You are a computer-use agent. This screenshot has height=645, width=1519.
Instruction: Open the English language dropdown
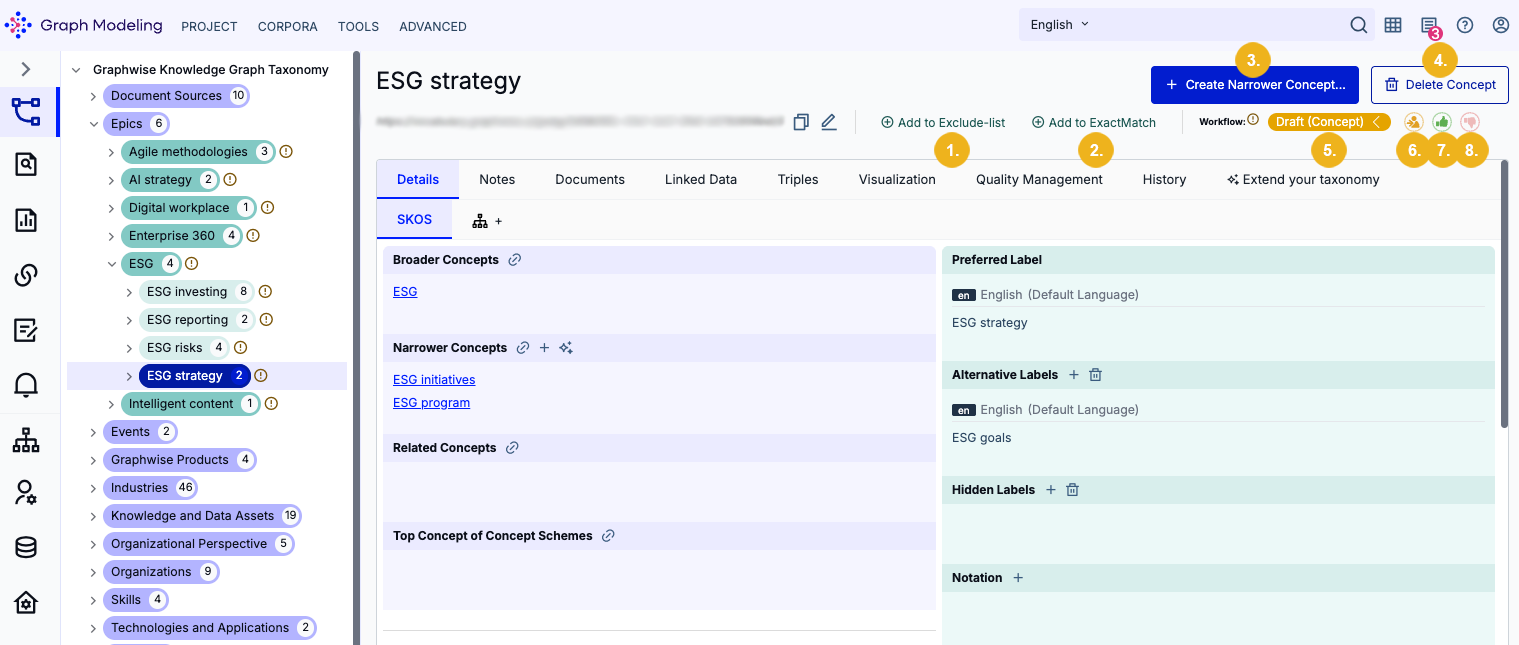(1060, 25)
